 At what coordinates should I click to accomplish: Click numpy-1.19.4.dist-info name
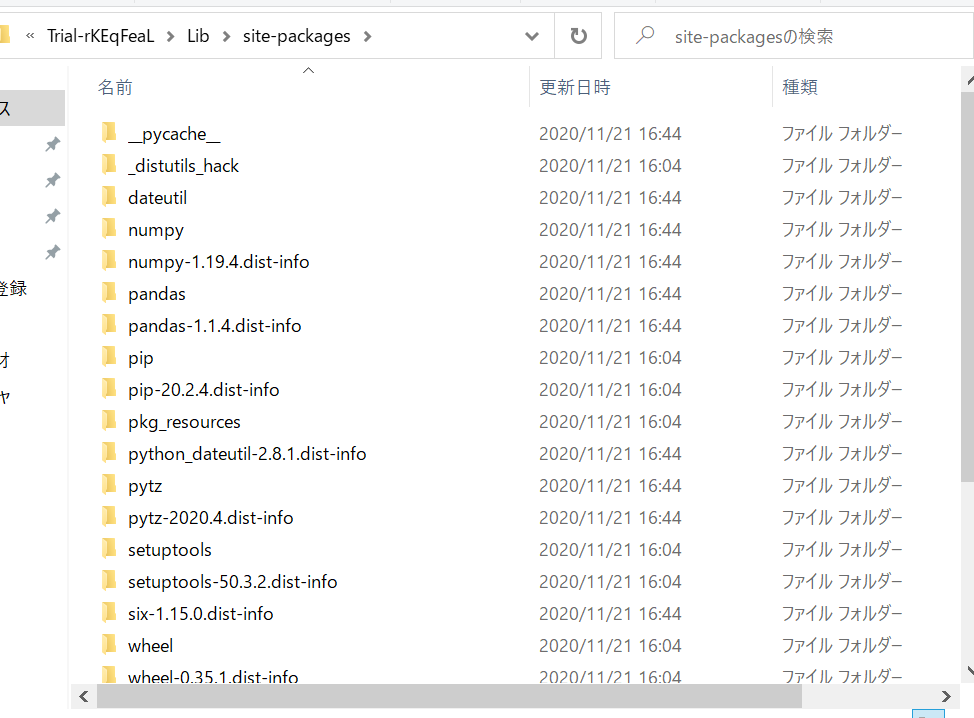pyautogui.click(x=219, y=262)
